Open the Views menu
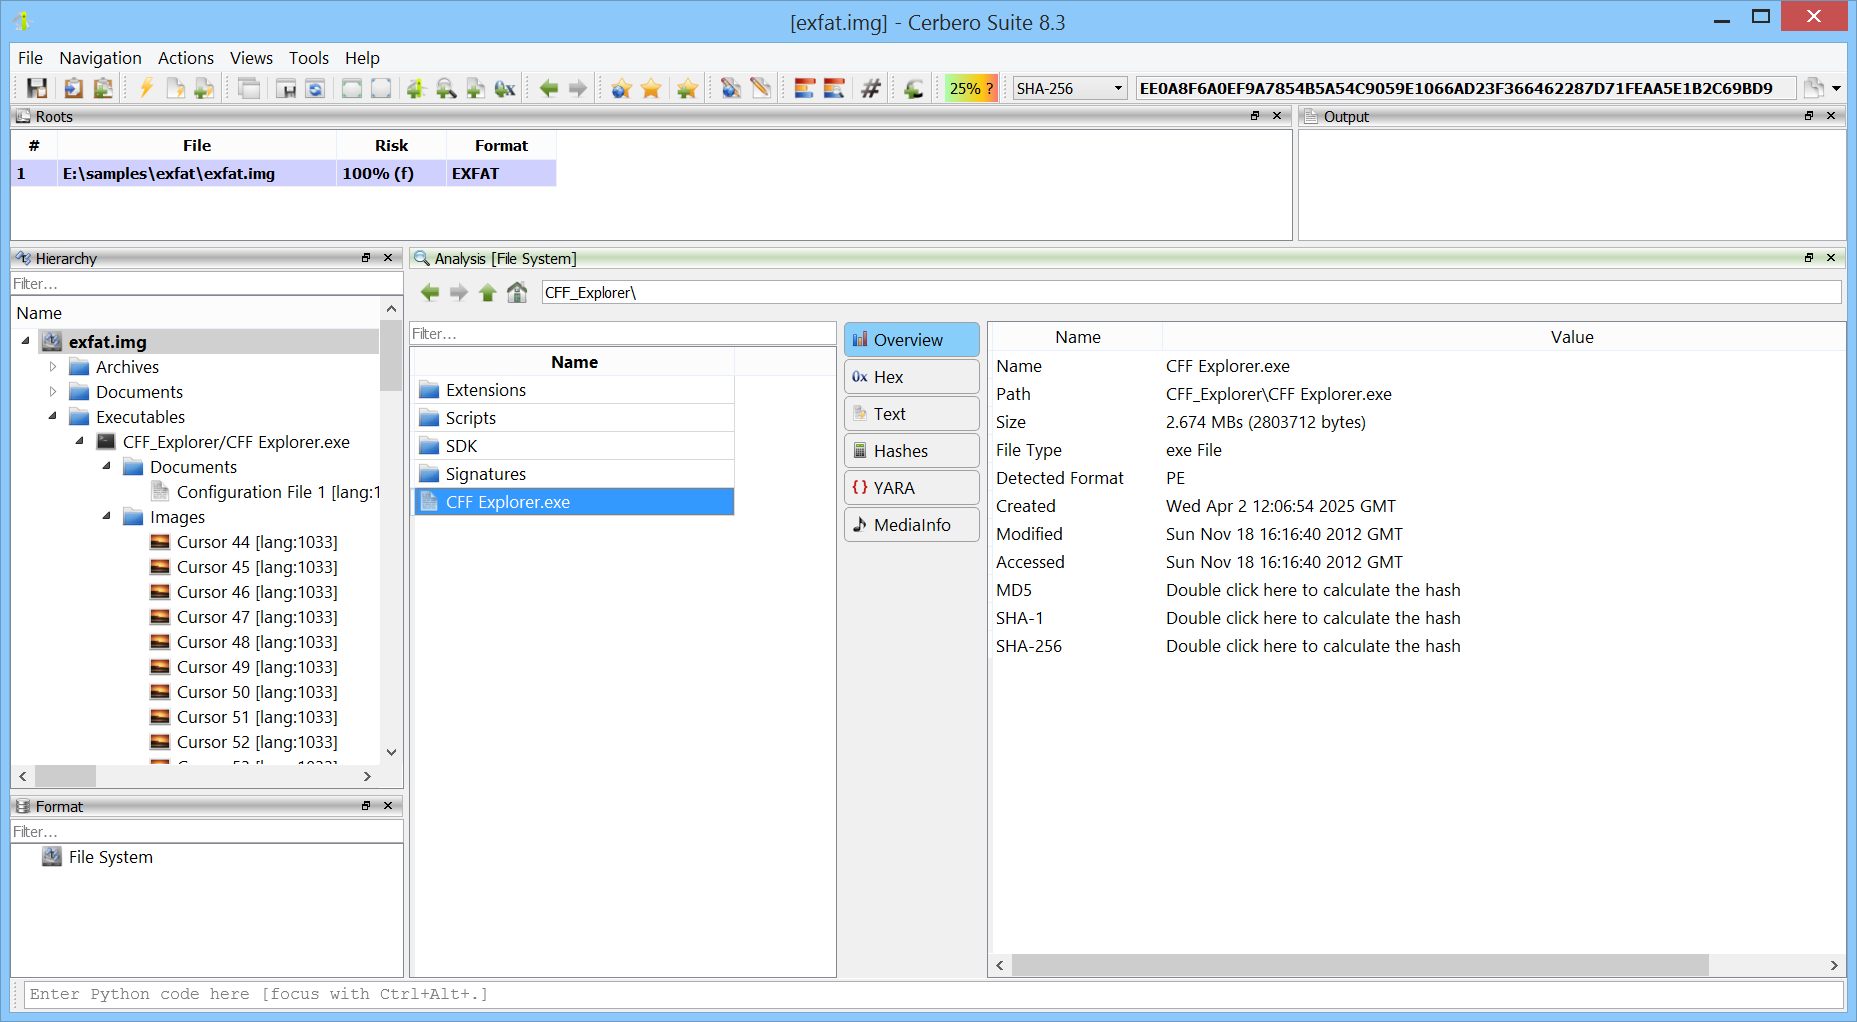 pyautogui.click(x=251, y=58)
